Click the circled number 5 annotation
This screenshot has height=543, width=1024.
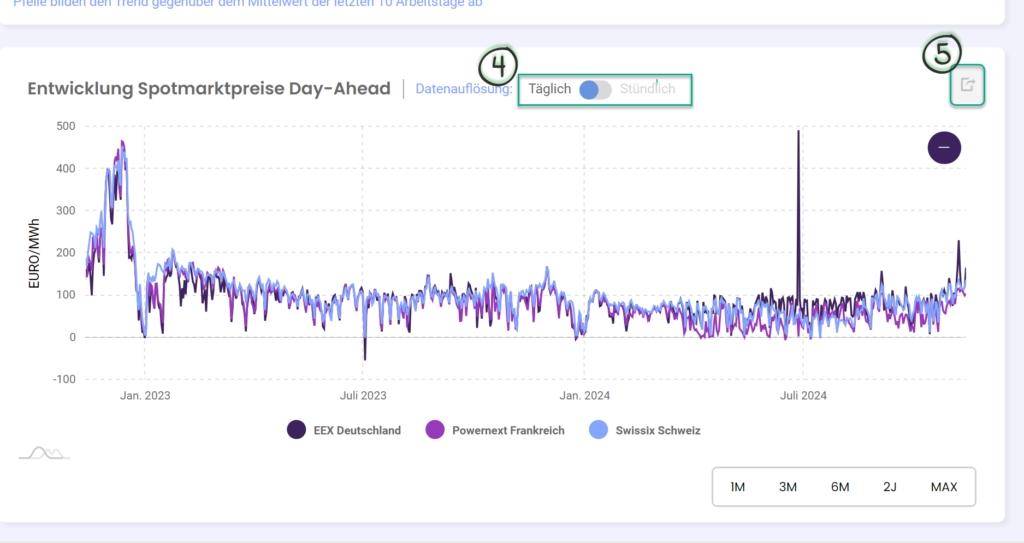coord(942,53)
